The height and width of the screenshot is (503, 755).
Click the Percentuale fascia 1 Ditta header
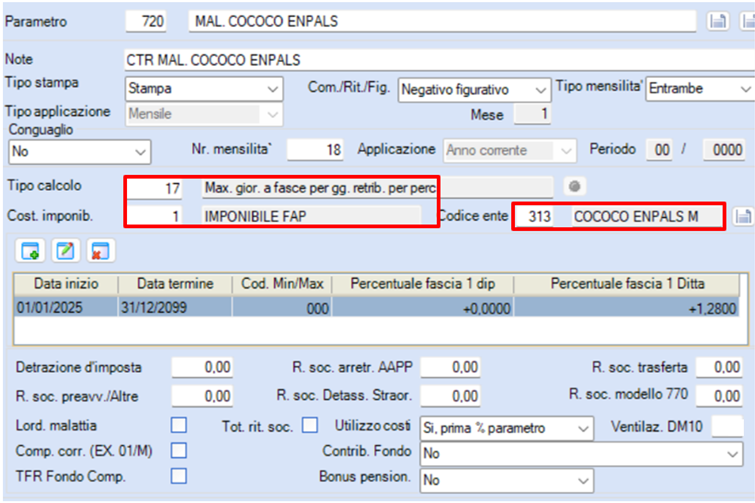tap(627, 284)
